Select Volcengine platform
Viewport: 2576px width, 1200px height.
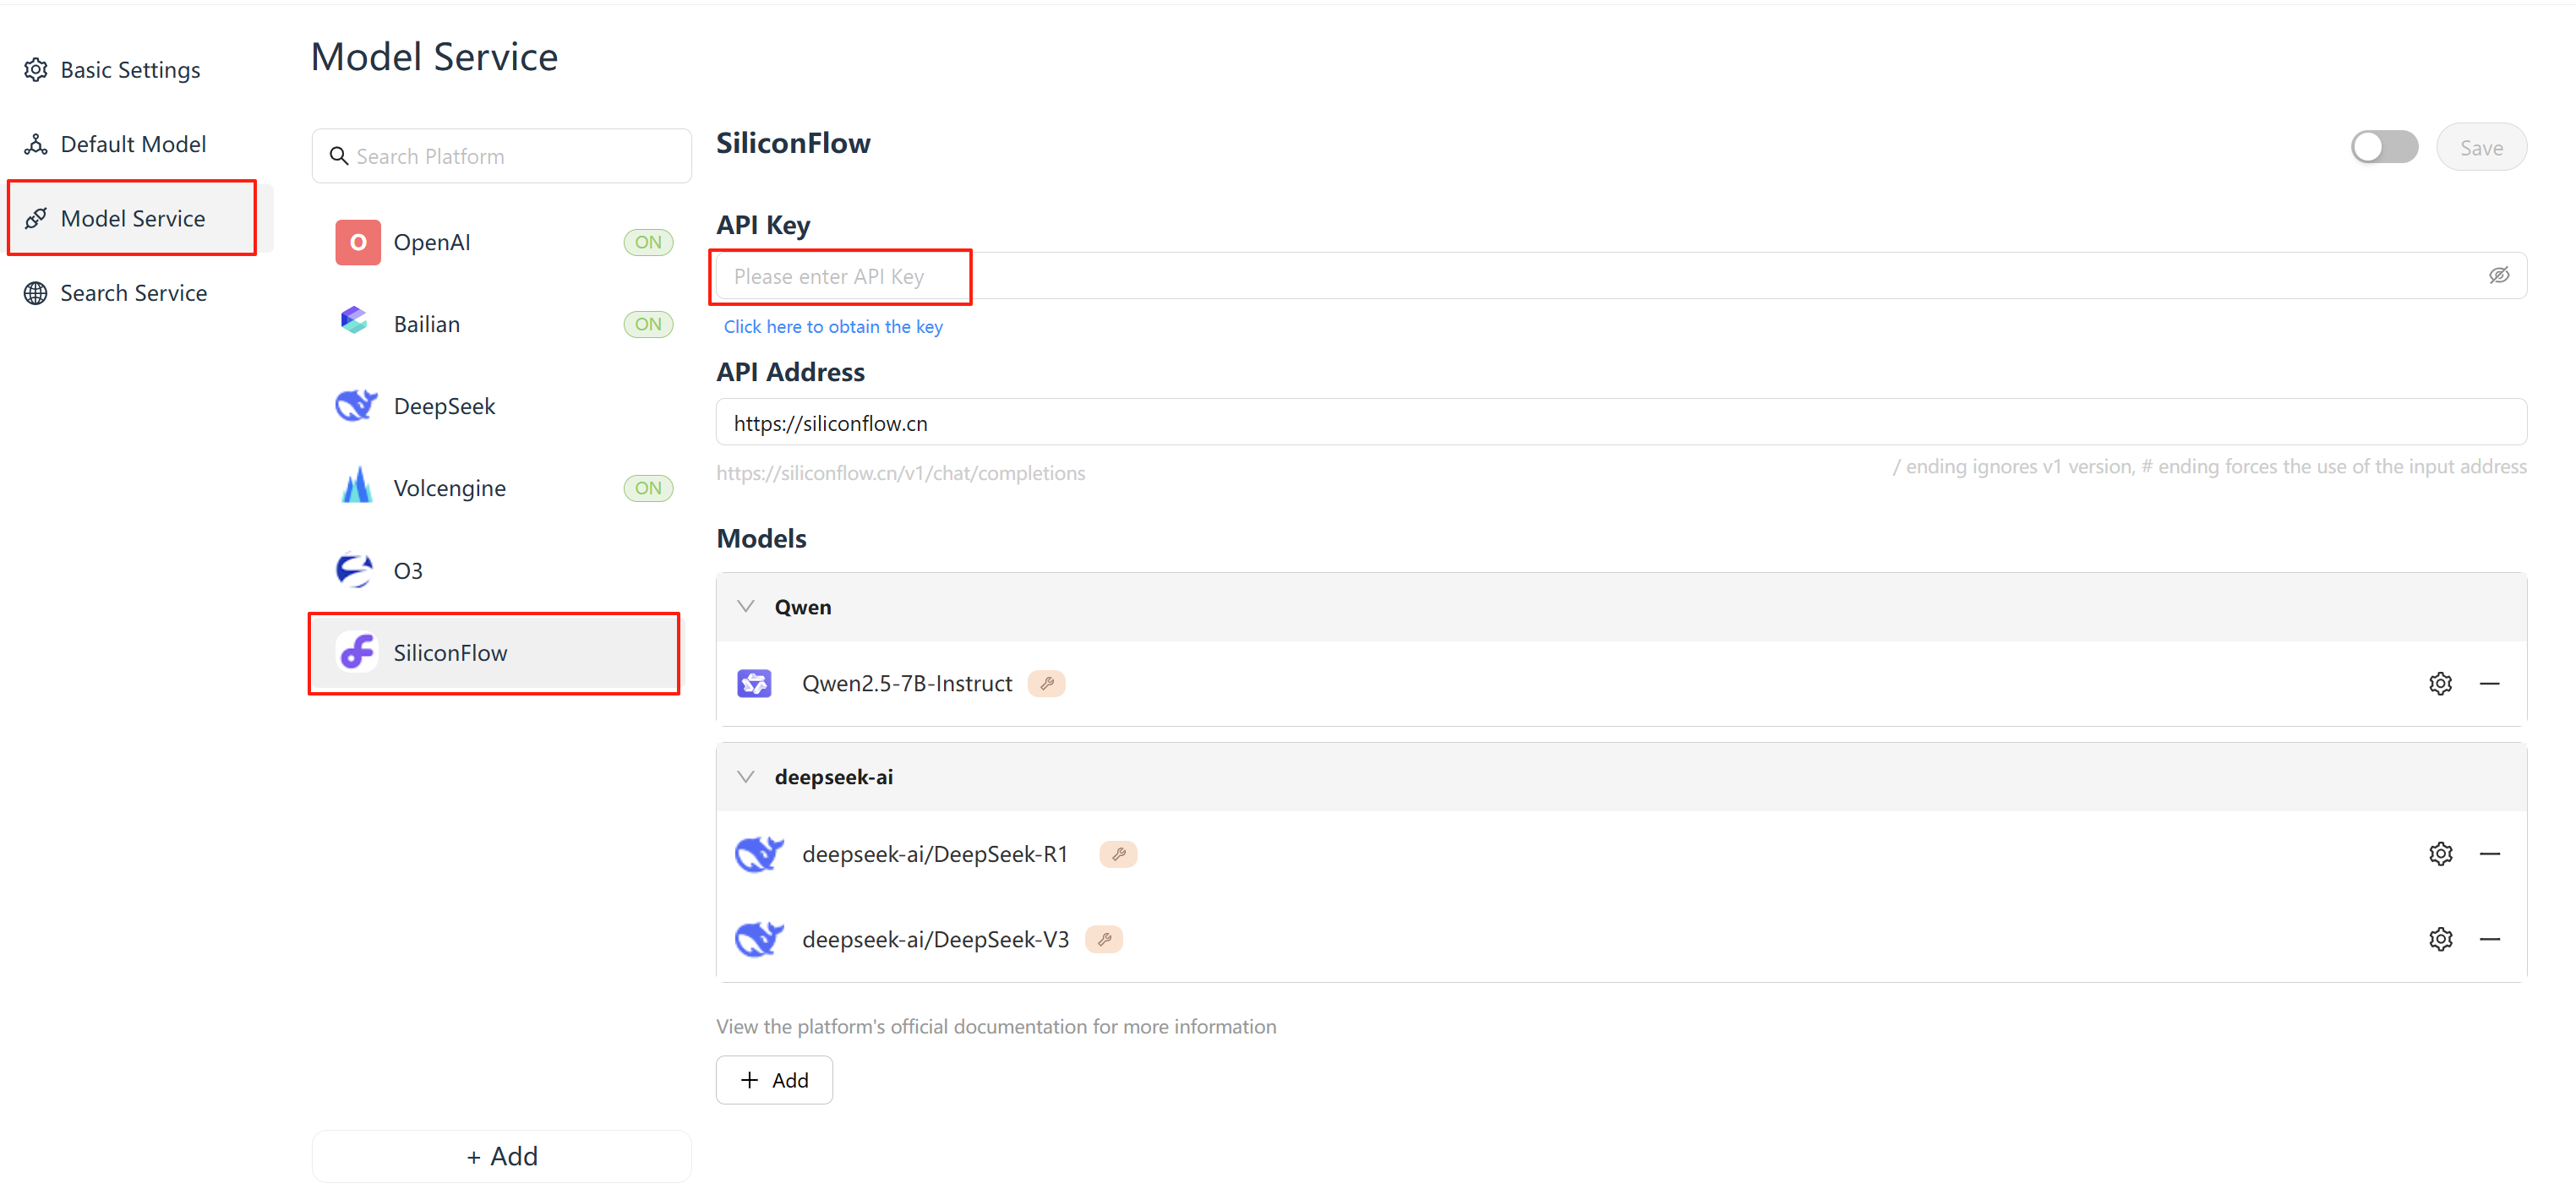[x=500, y=488]
